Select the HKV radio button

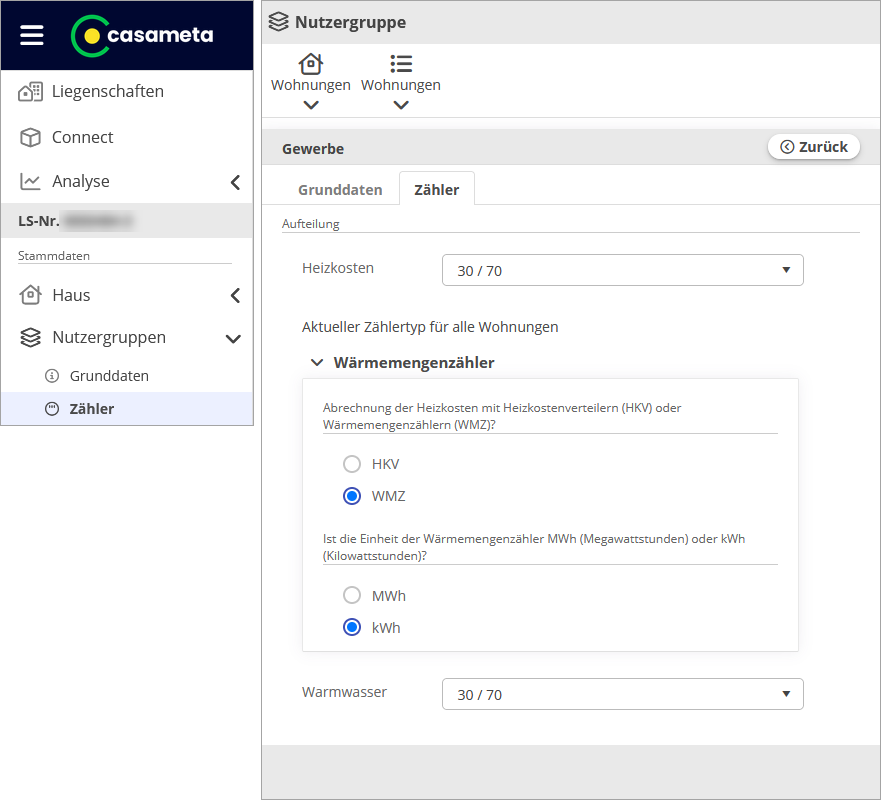point(352,464)
